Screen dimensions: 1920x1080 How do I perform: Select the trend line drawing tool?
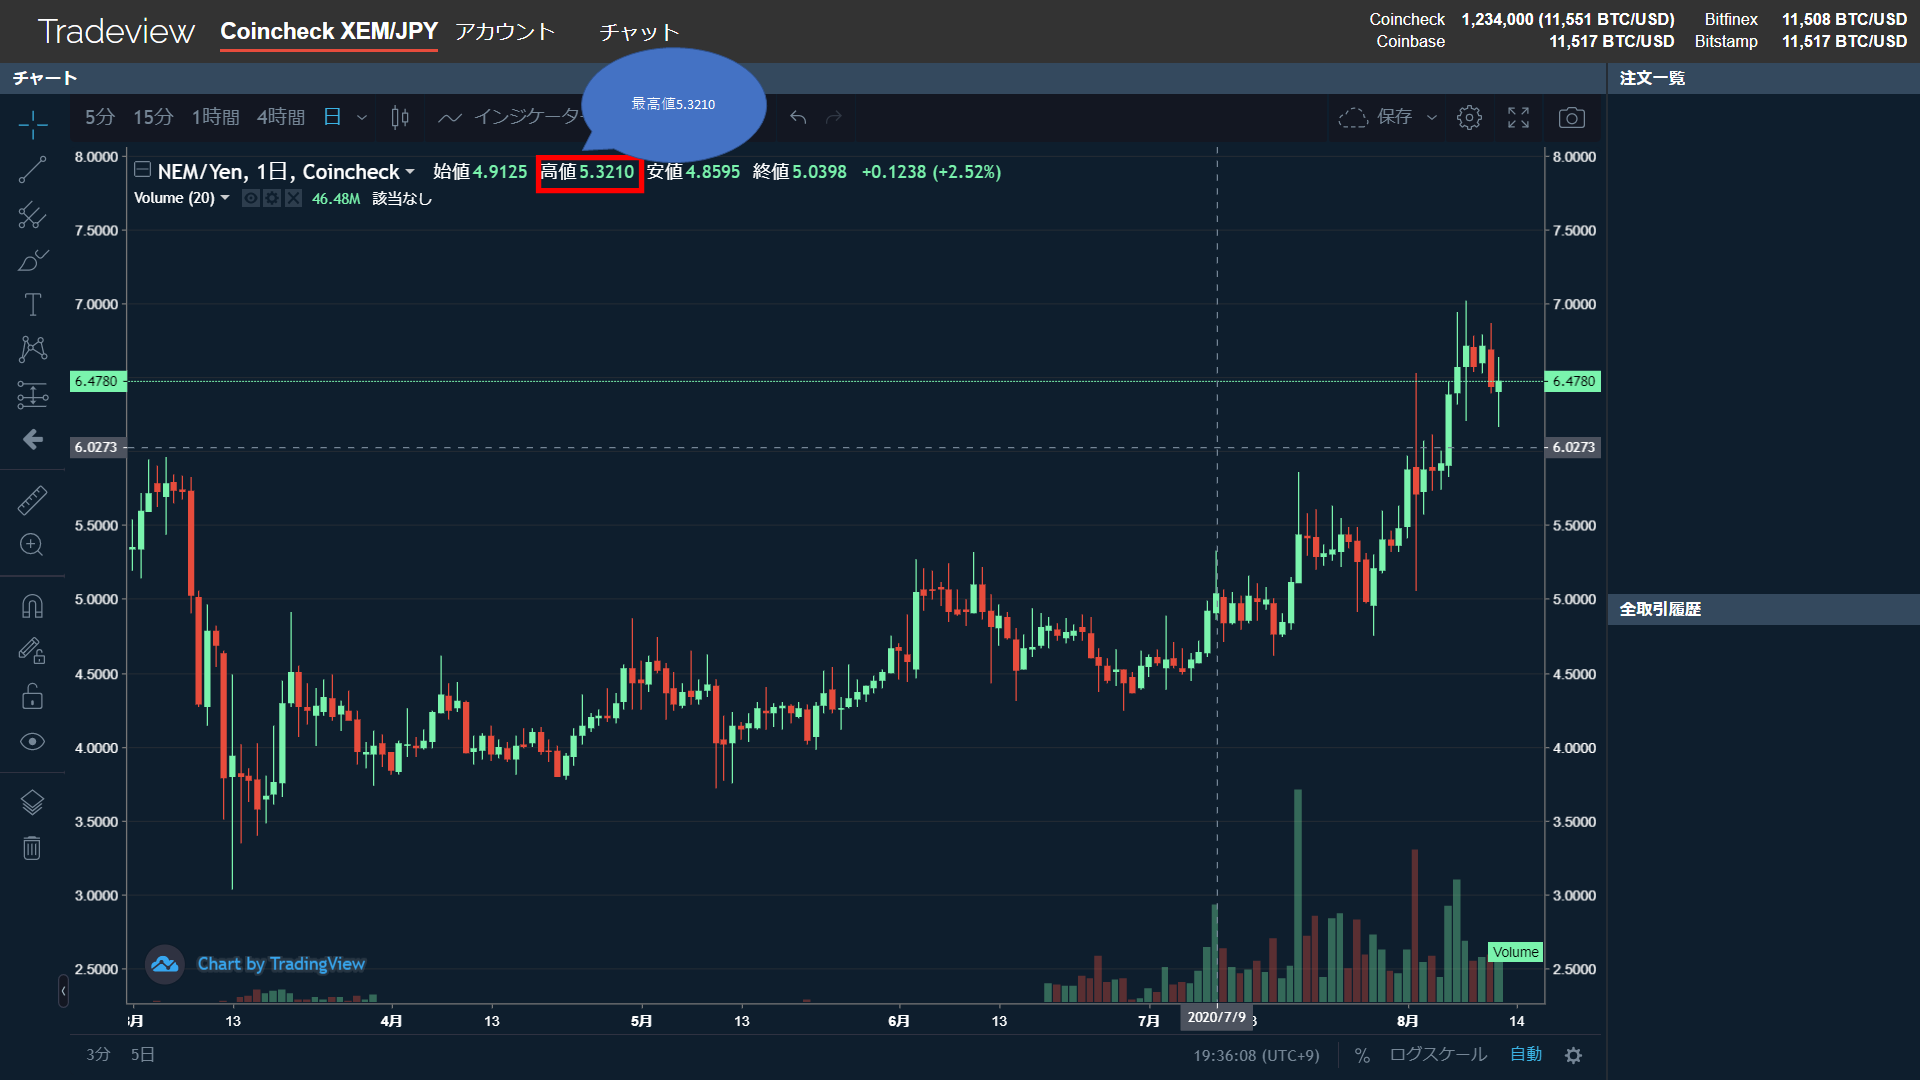(32, 170)
